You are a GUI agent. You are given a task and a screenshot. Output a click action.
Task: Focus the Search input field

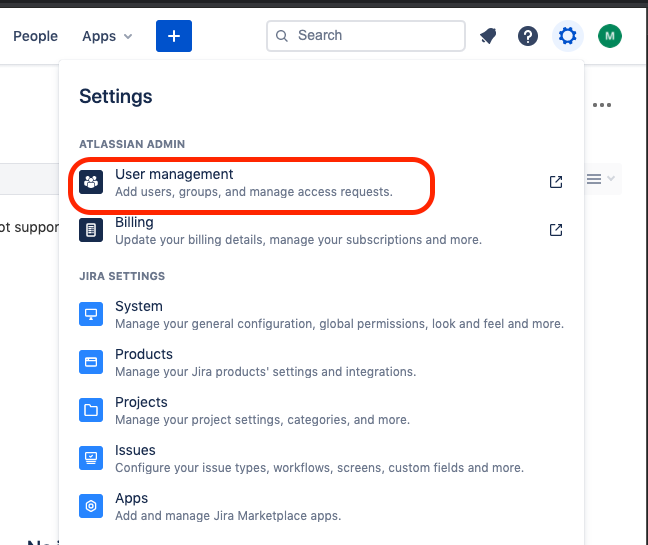click(366, 36)
